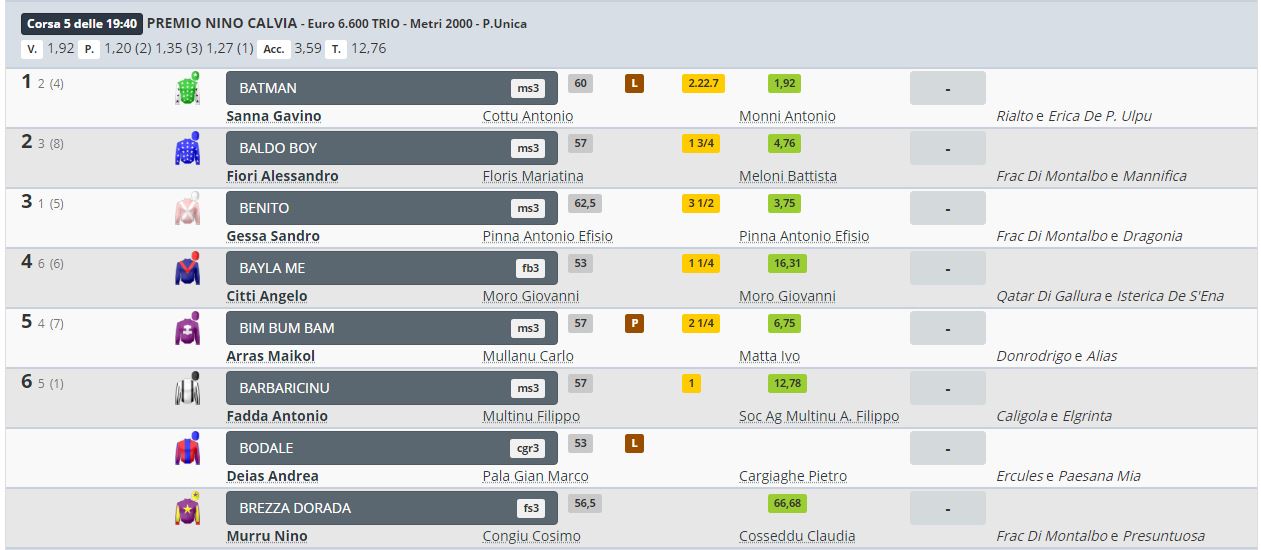The width and height of the screenshot is (1261, 550).
Task: Click Bayla Me's blue and red silks icon
Action: point(187,269)
